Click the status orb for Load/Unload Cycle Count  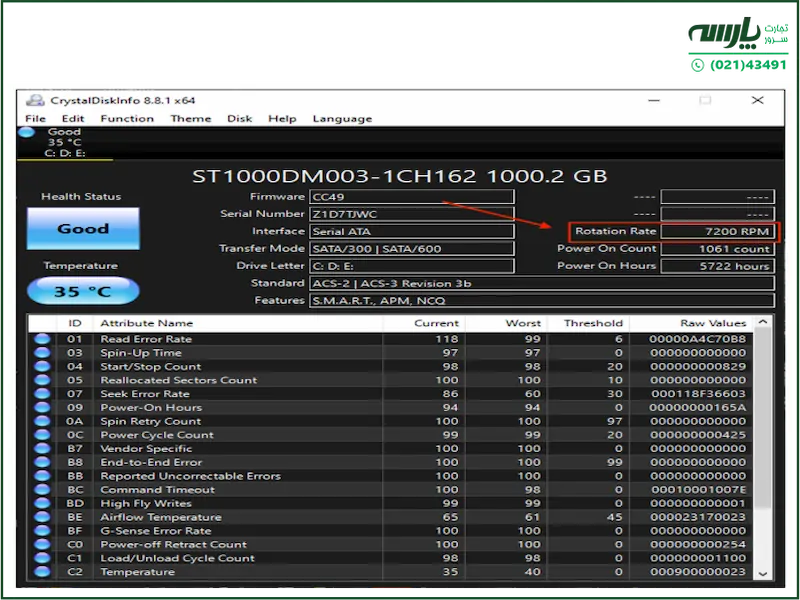click(42, 558)
